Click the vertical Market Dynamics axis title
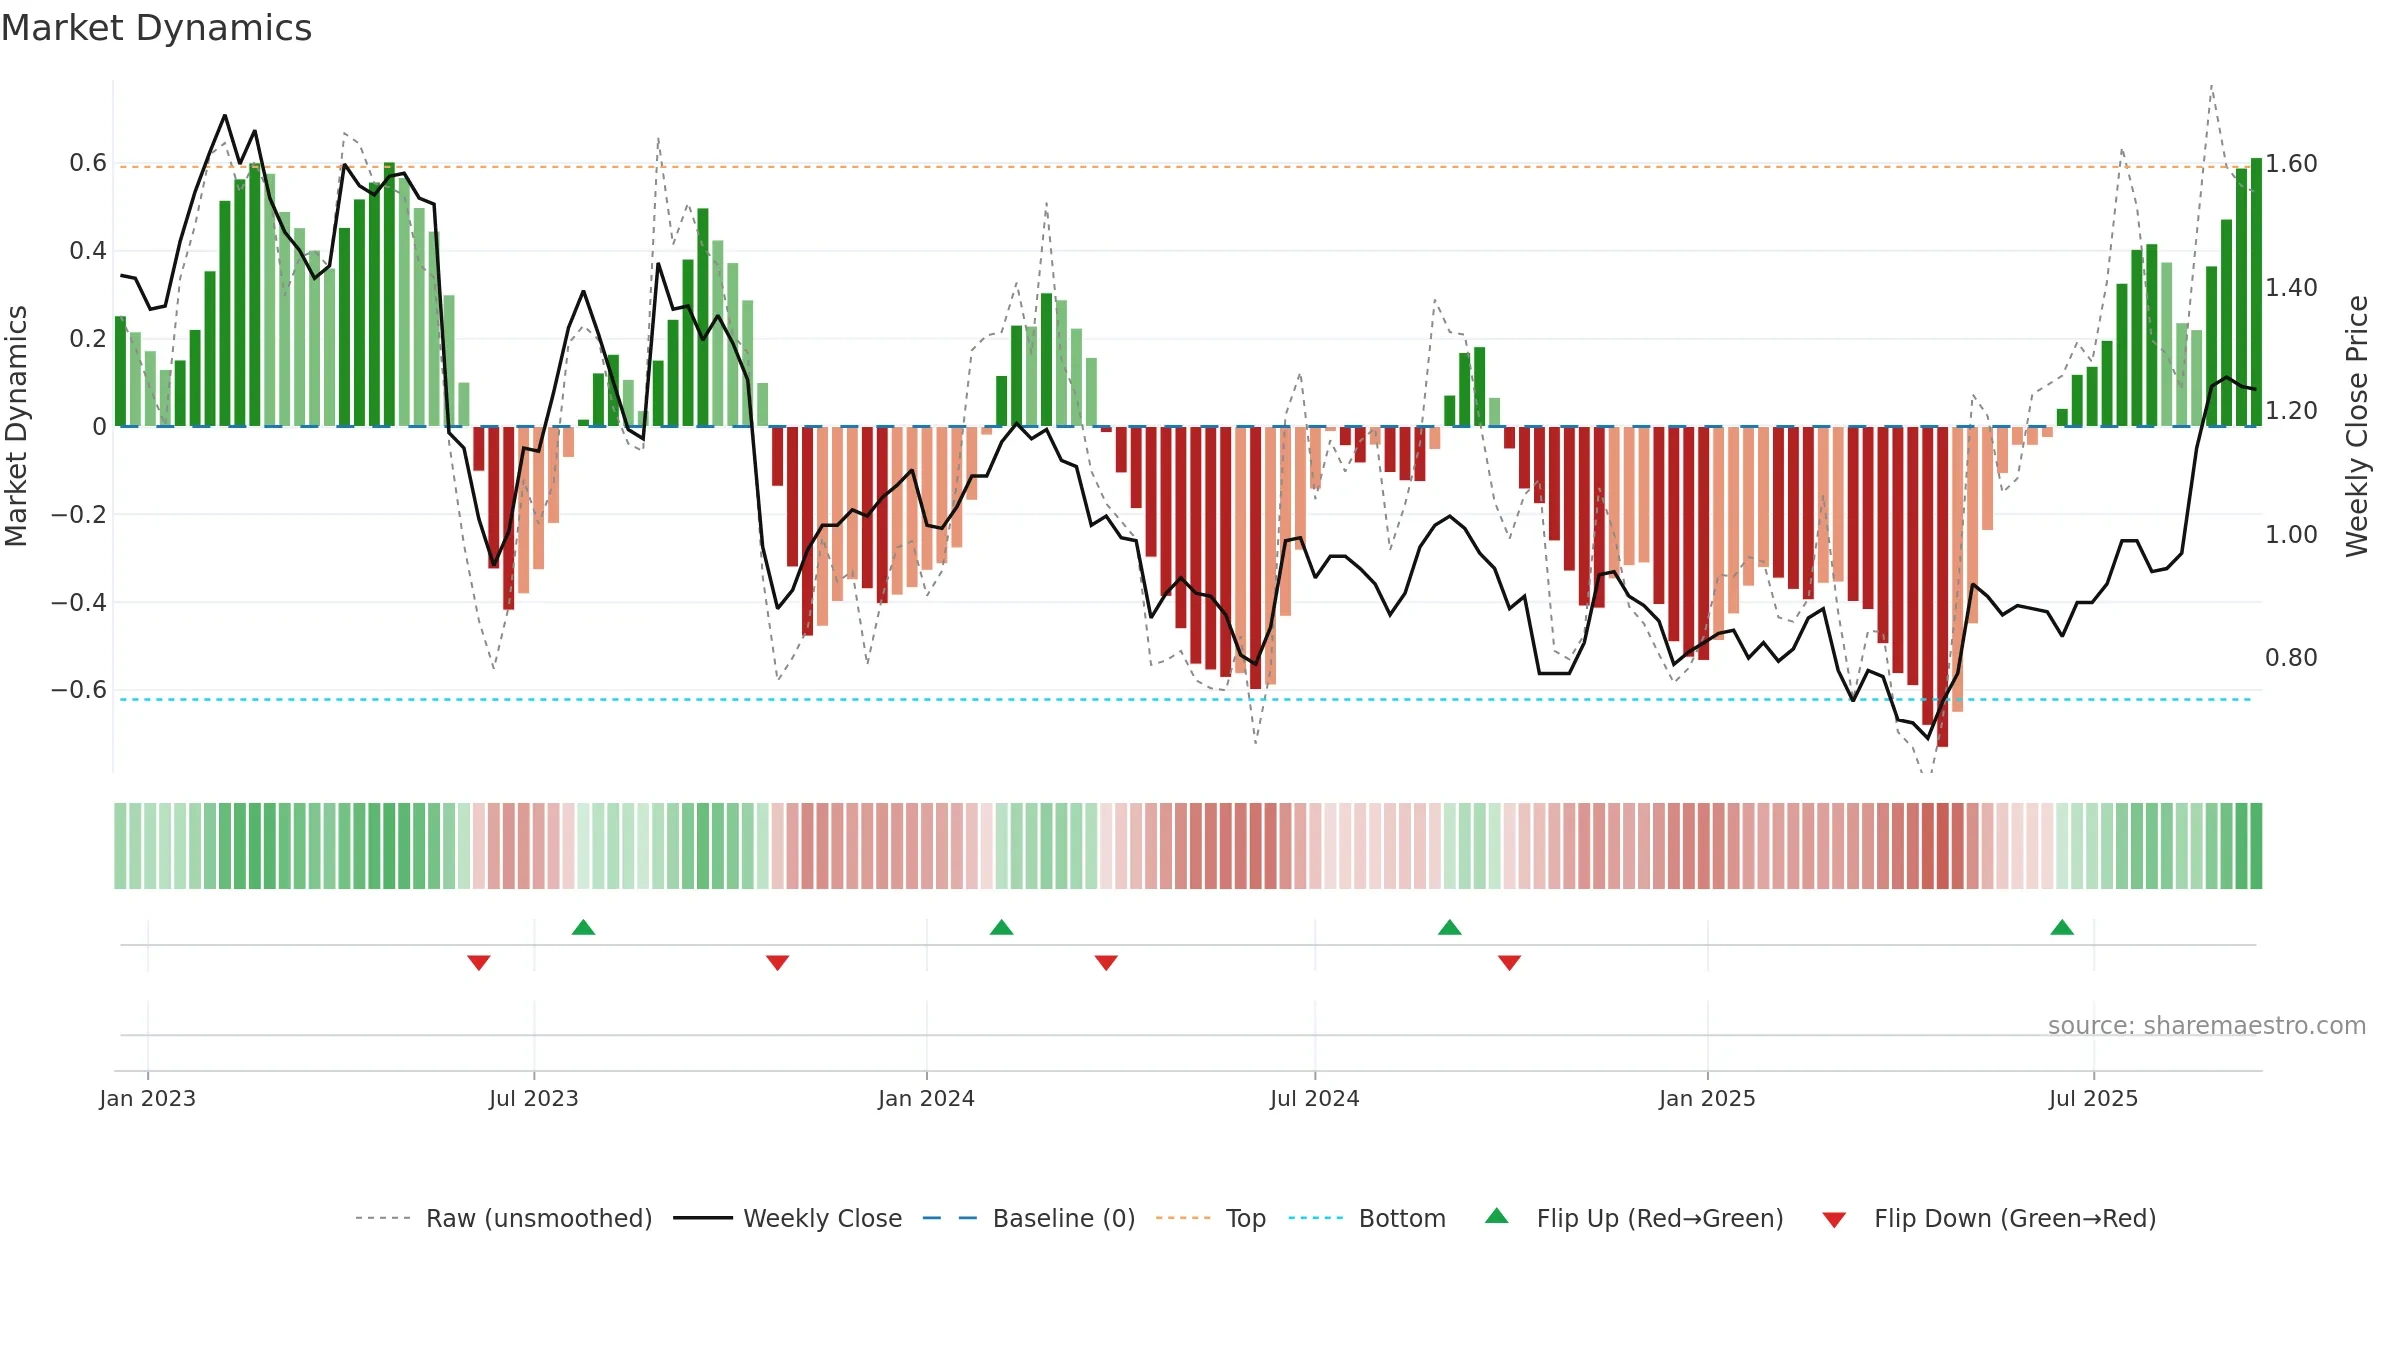Screen dimensions: 2400x1350 16,426
